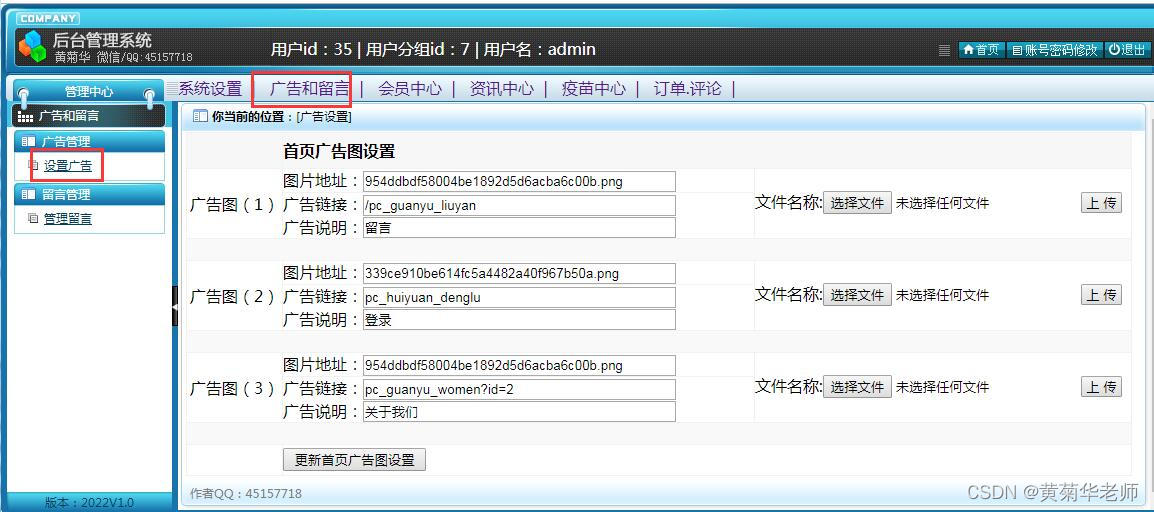Viewport: 1154px width, 512px height.
Task: Click the page icon beside 管理留言
Action: 32,218
